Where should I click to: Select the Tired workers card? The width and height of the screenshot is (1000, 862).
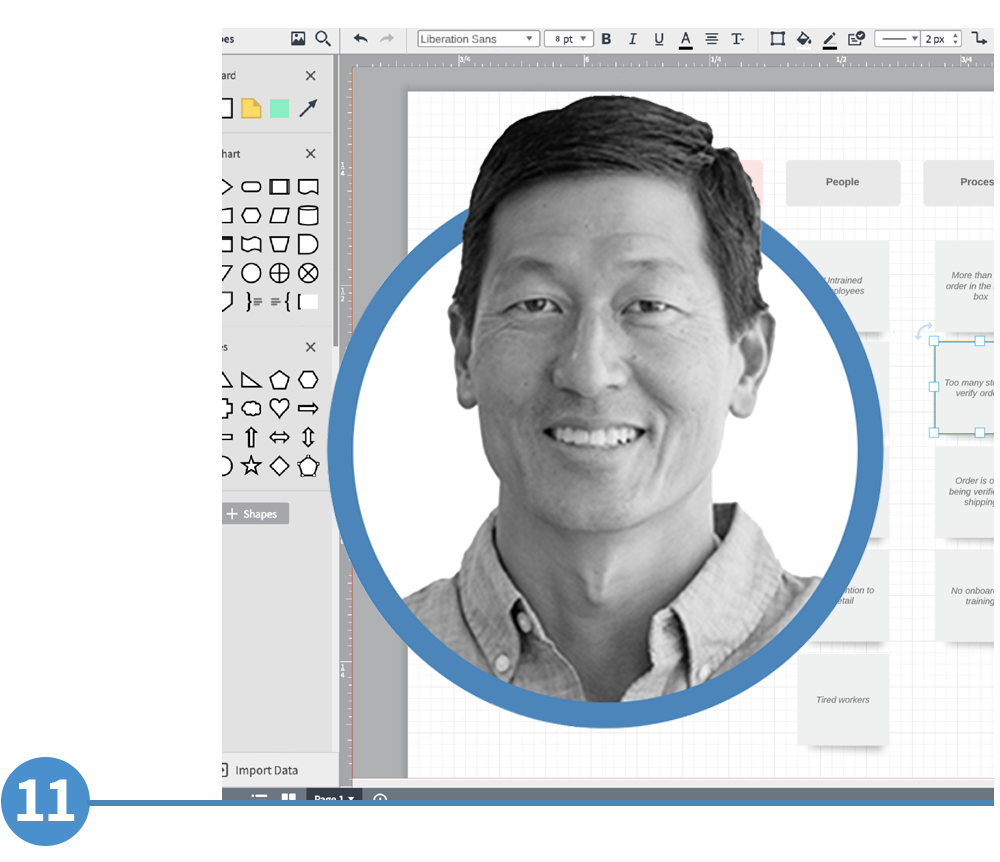click(x=842, y=700)
